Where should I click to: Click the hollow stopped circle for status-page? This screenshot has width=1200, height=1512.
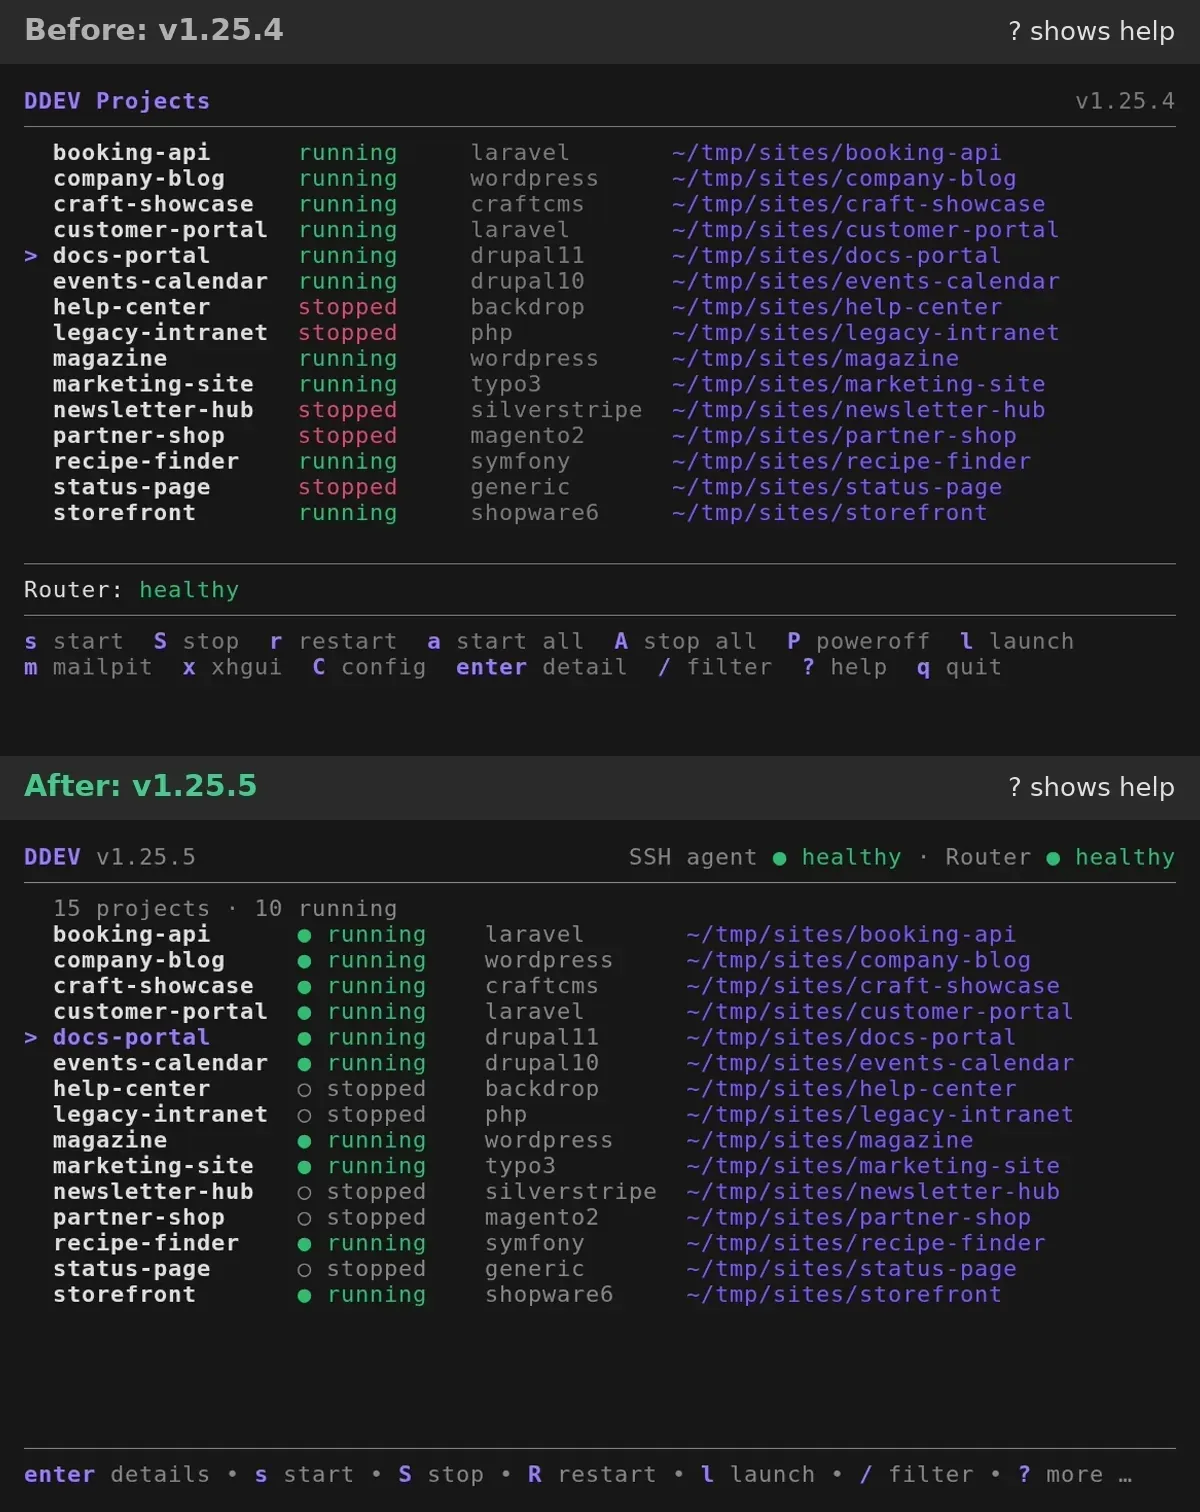tap(304, 1270)
